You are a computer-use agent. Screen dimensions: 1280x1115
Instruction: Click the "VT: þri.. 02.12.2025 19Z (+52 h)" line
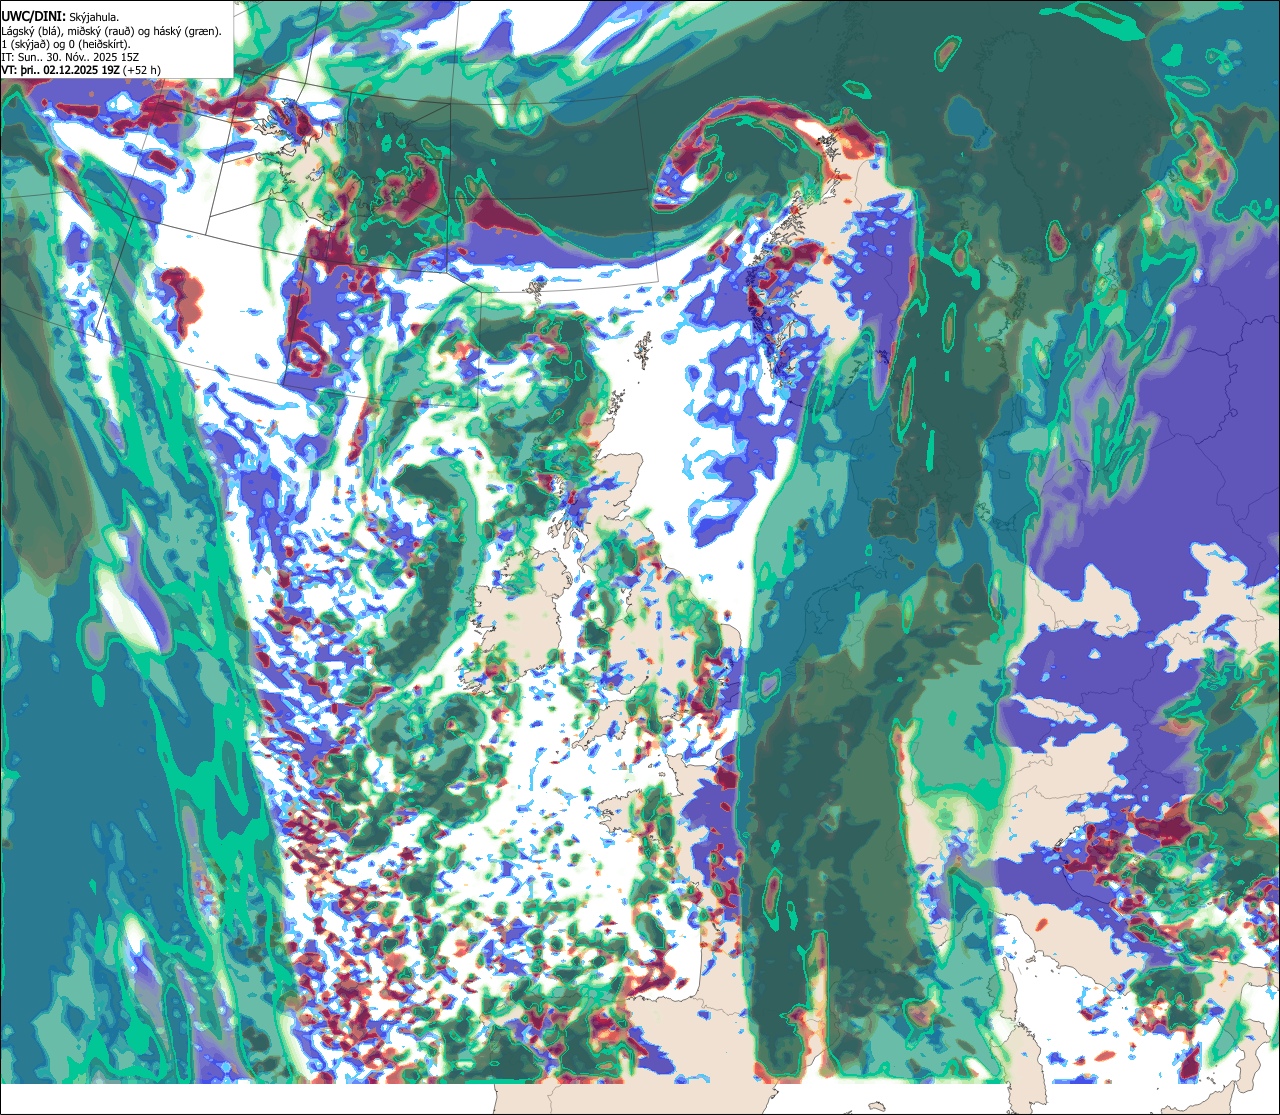pyautogui.click(x=81, y=70)
